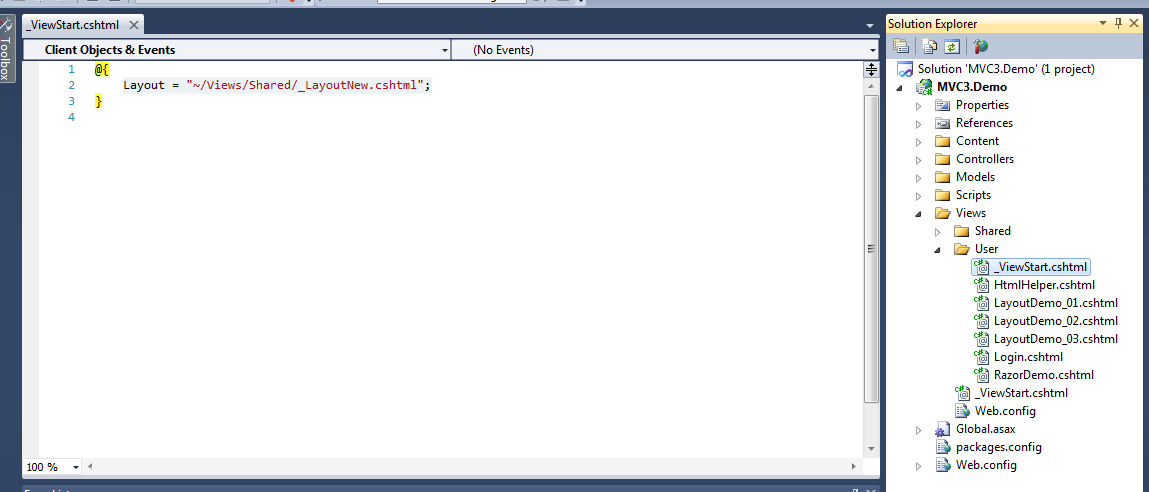Click the open Views folder icon
This screenshot has width=1149, height=492.
943,213
